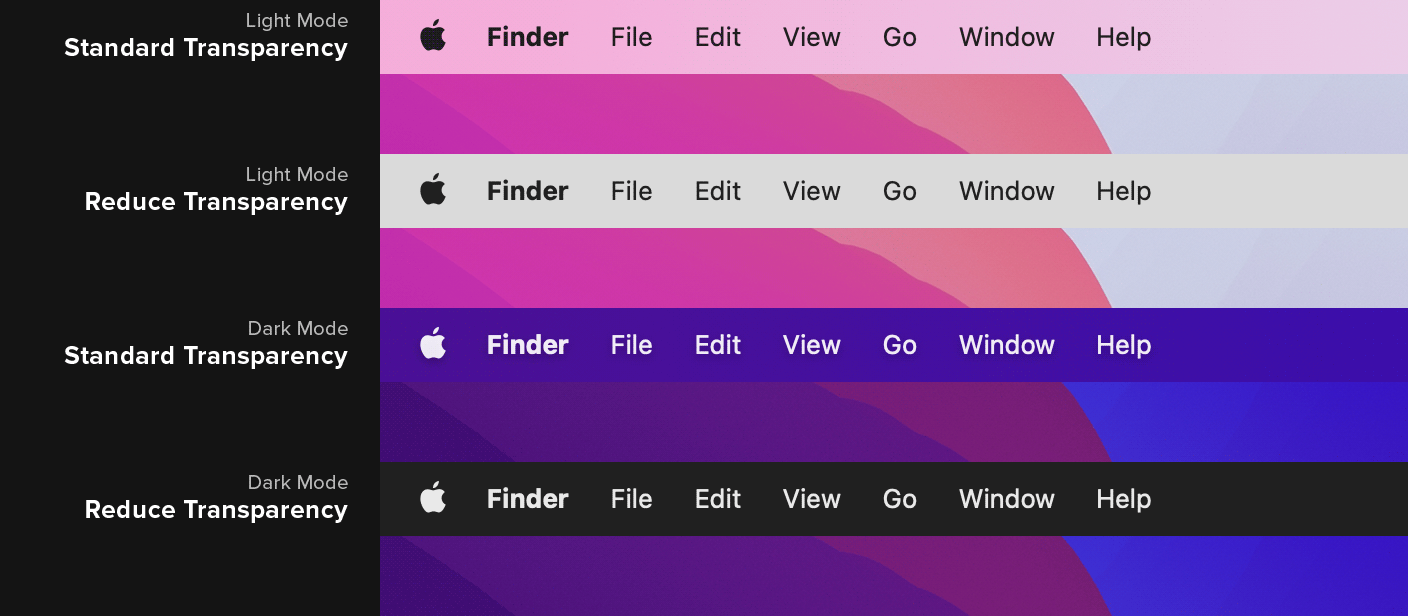
Task: Open View menu in Light Mode Reduce Transparency bar
Action: (812, 191)
